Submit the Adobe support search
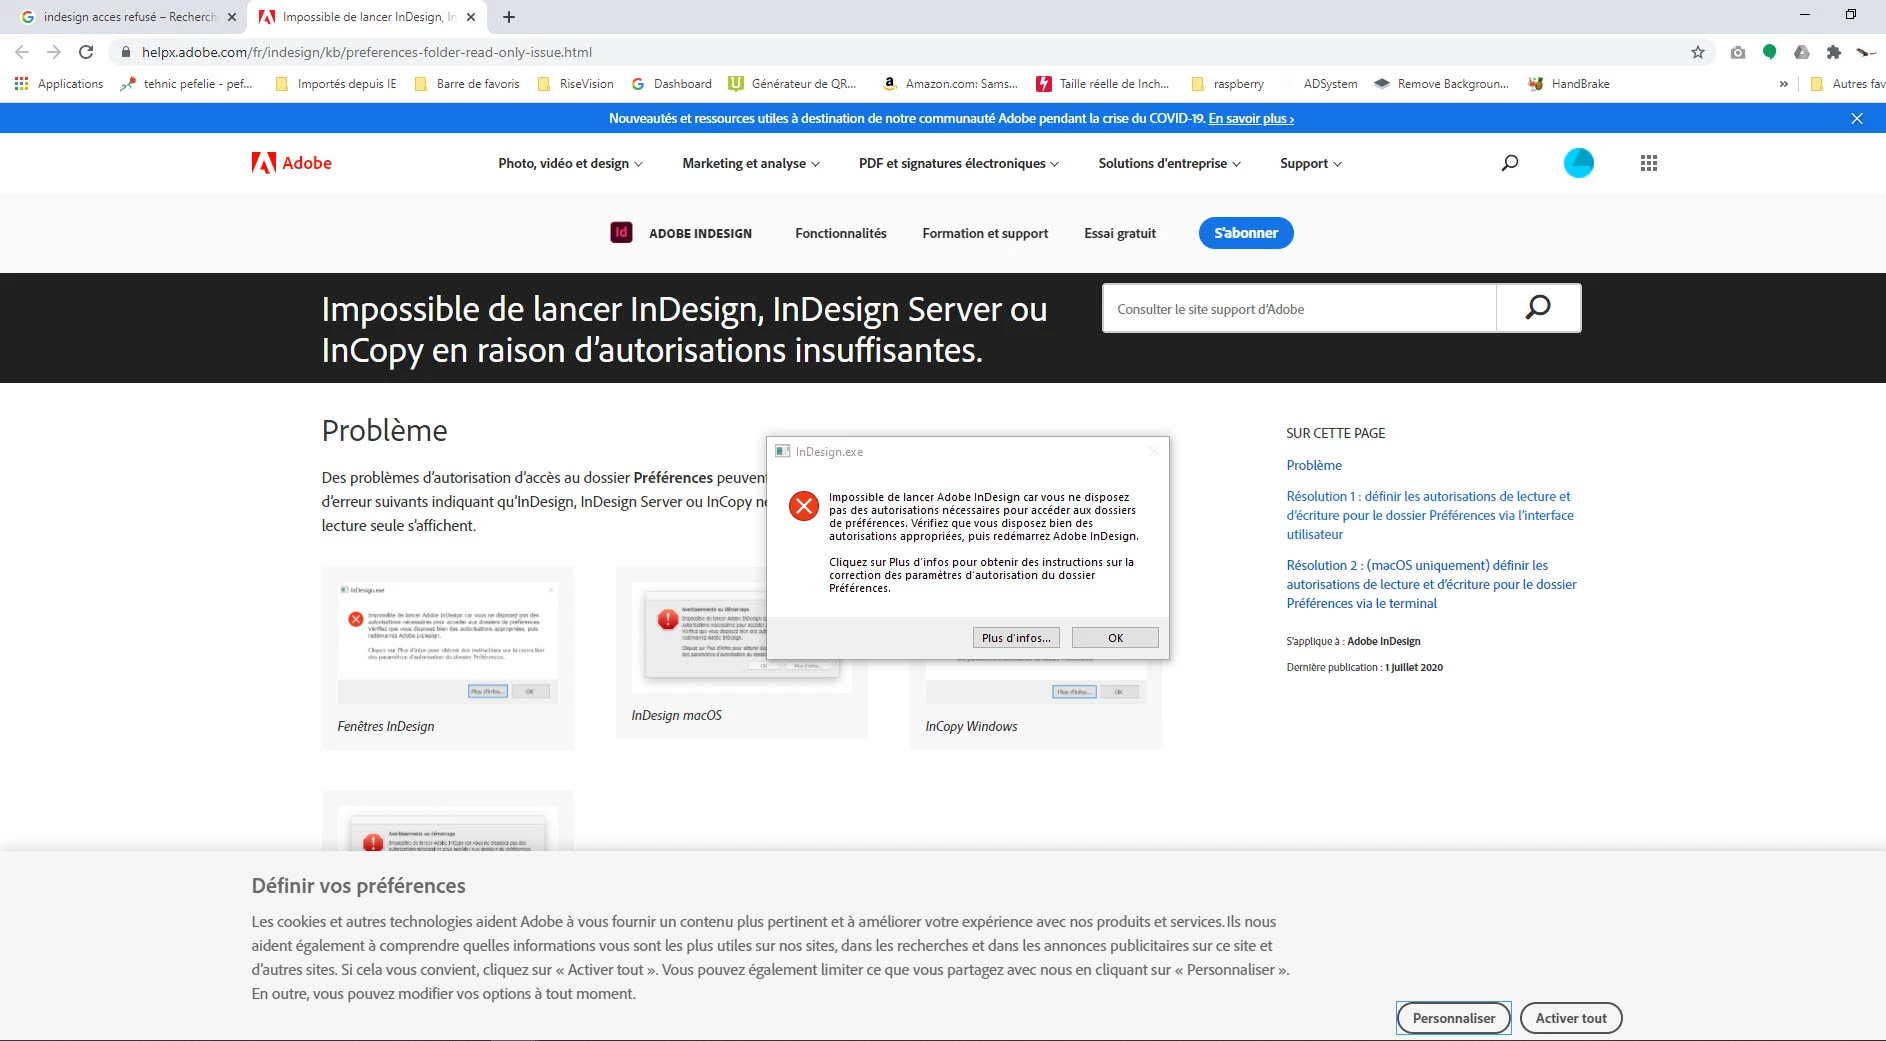The image size is (1886, 1041). (x=1538, y=308)
